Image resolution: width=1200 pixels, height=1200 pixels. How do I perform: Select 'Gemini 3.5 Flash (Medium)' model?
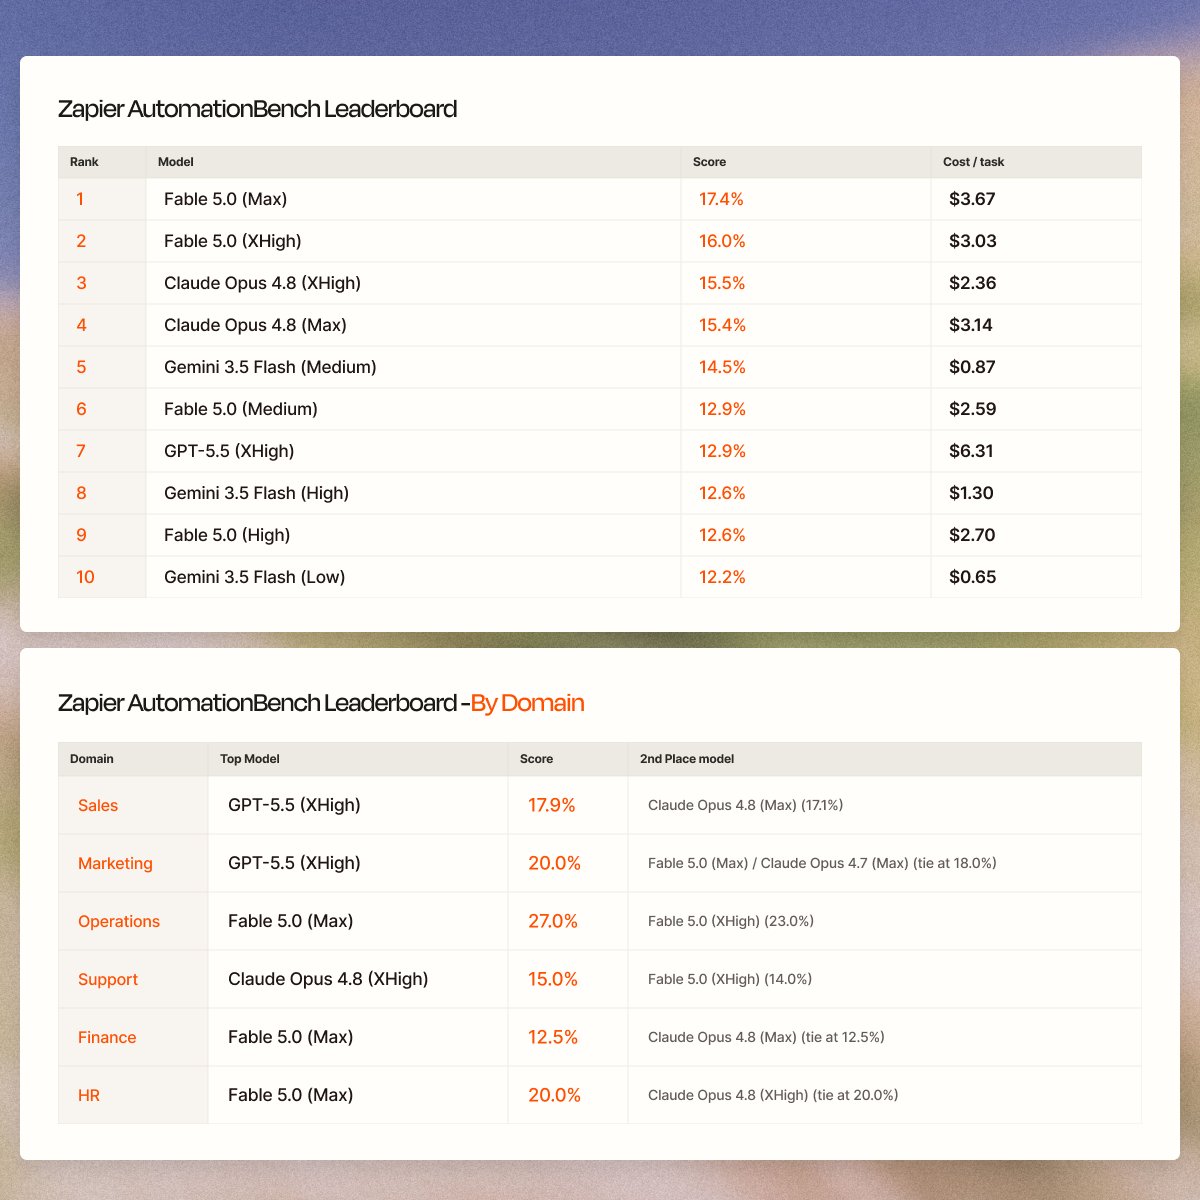click(x=270, y=367)
